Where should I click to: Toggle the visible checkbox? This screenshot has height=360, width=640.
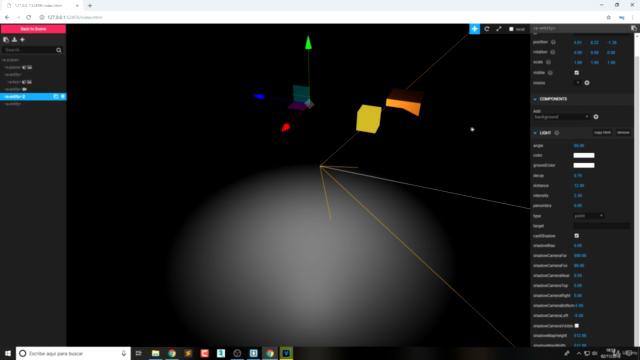(x=576, y=73)
